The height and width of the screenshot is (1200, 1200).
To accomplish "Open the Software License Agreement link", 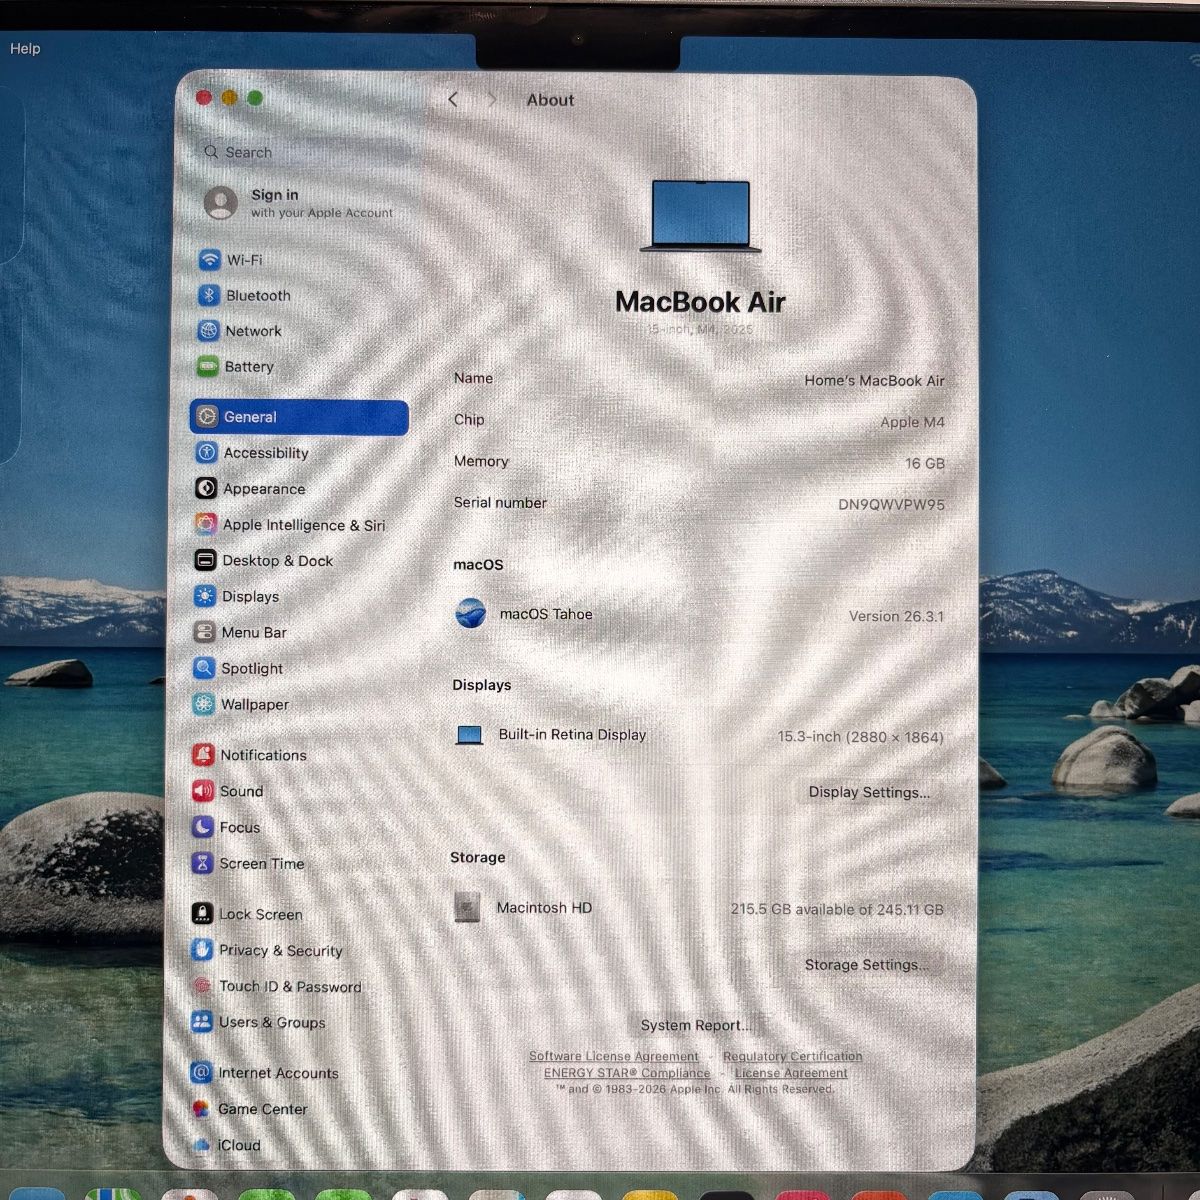I will [613, 1055].
